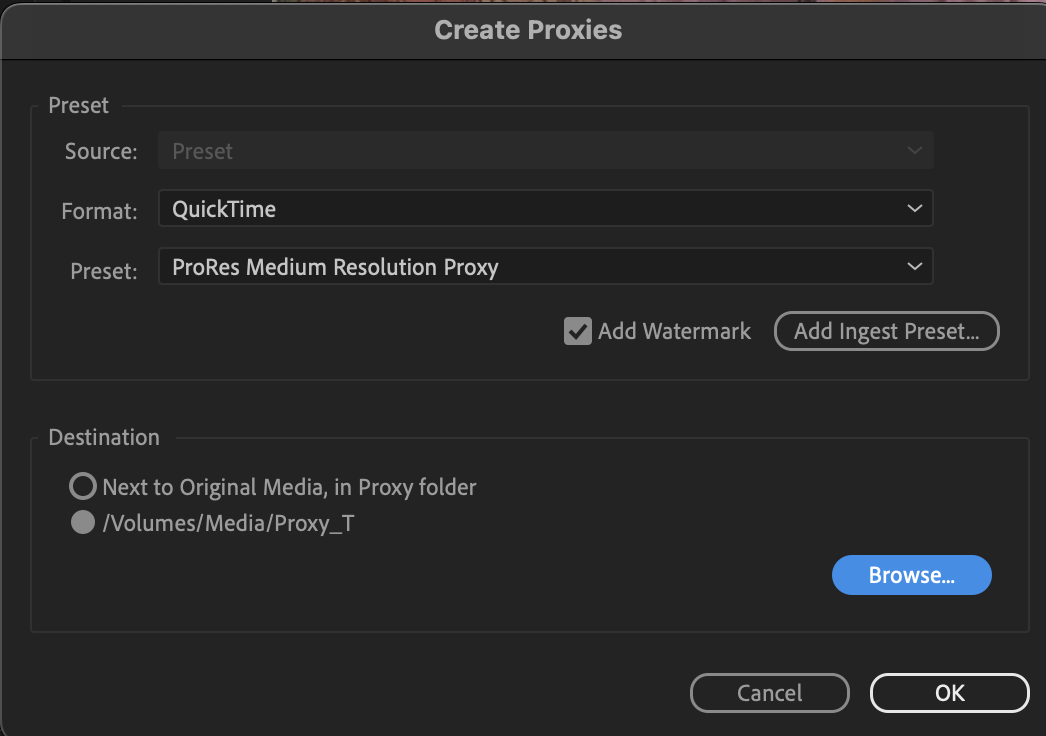1046x736 pixels.
Task: Cancel the Create Proxies dialog
Action: 769,692
